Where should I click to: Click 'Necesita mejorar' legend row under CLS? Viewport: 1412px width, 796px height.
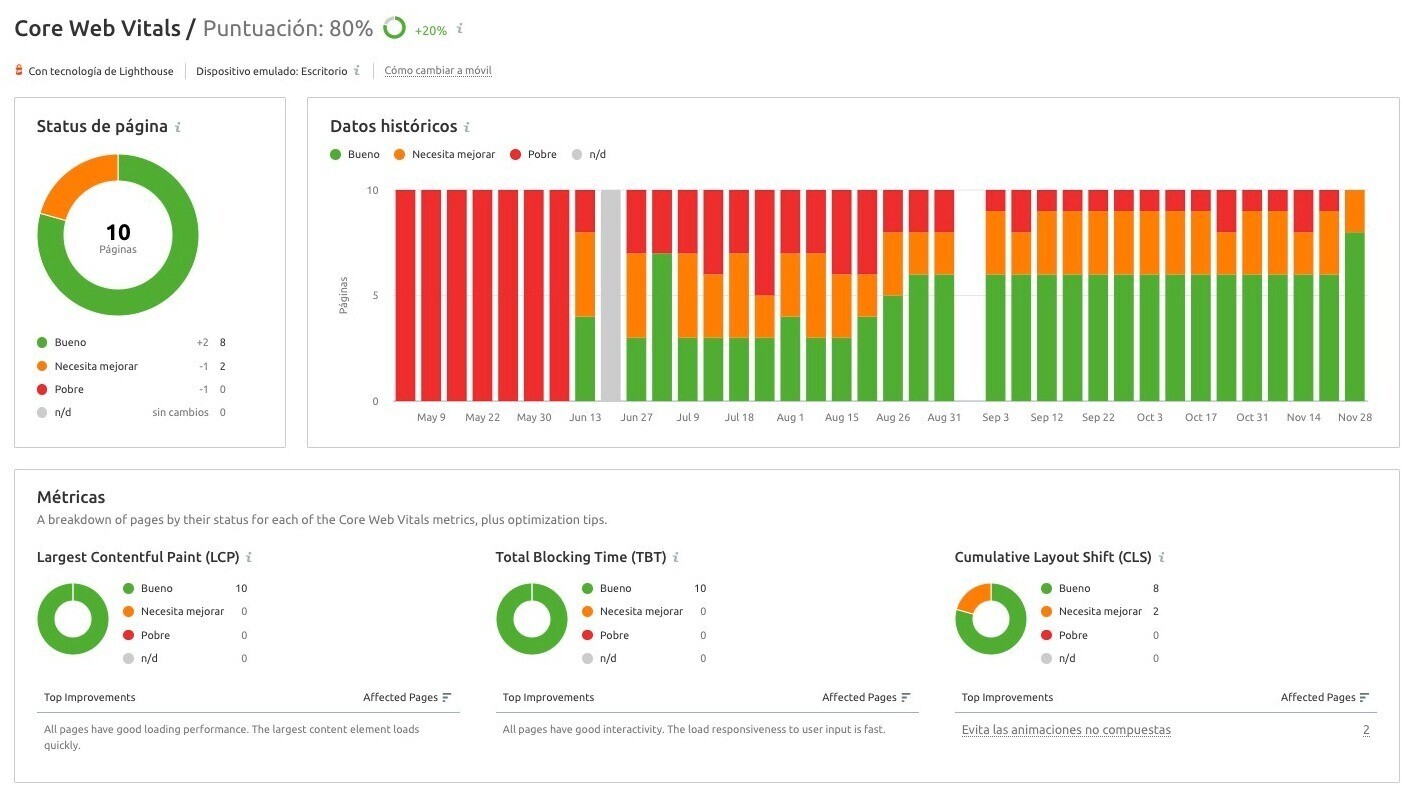click(x=1100, y=611)
